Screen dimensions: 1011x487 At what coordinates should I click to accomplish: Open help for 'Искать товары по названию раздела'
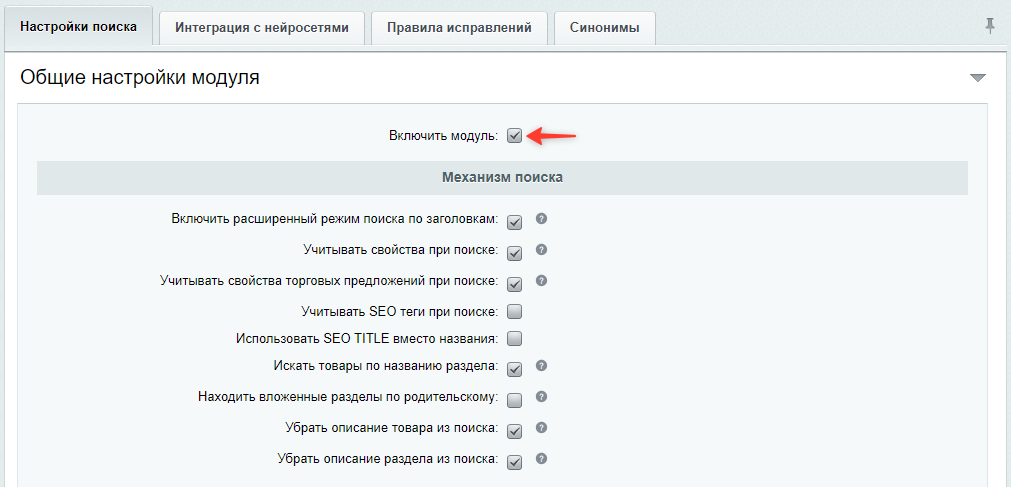542,366
